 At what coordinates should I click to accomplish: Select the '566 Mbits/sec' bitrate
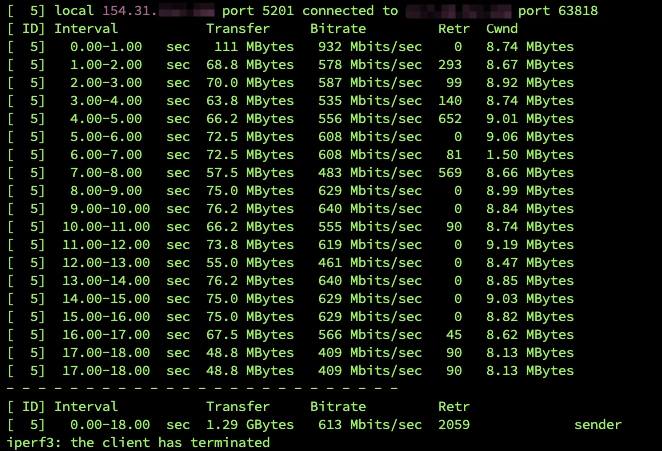pyautogui.click(x=370, y=335)
